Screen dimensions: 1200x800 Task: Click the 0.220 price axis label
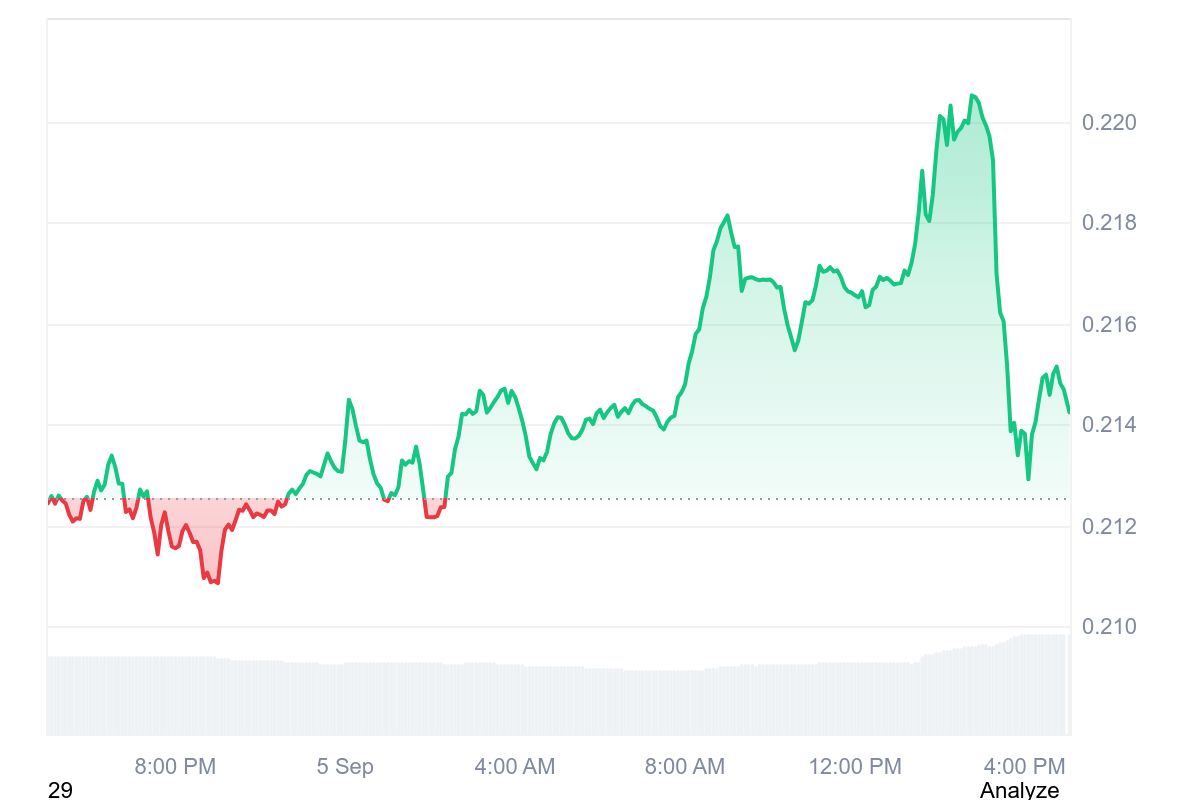tap(1109, 123)
